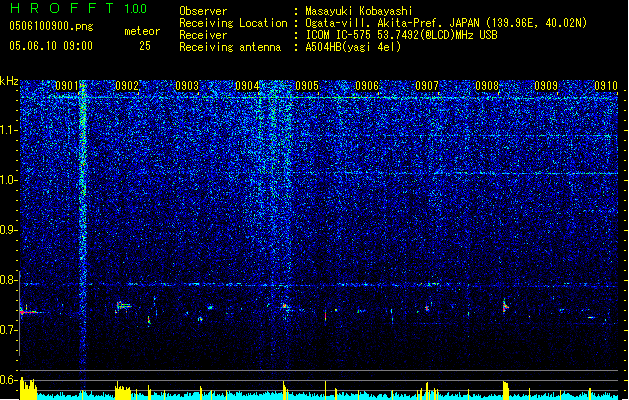The image size is (629, 400).
Task: Select the ICOM IC-575 receiver description
Action: tap(401, 35)
